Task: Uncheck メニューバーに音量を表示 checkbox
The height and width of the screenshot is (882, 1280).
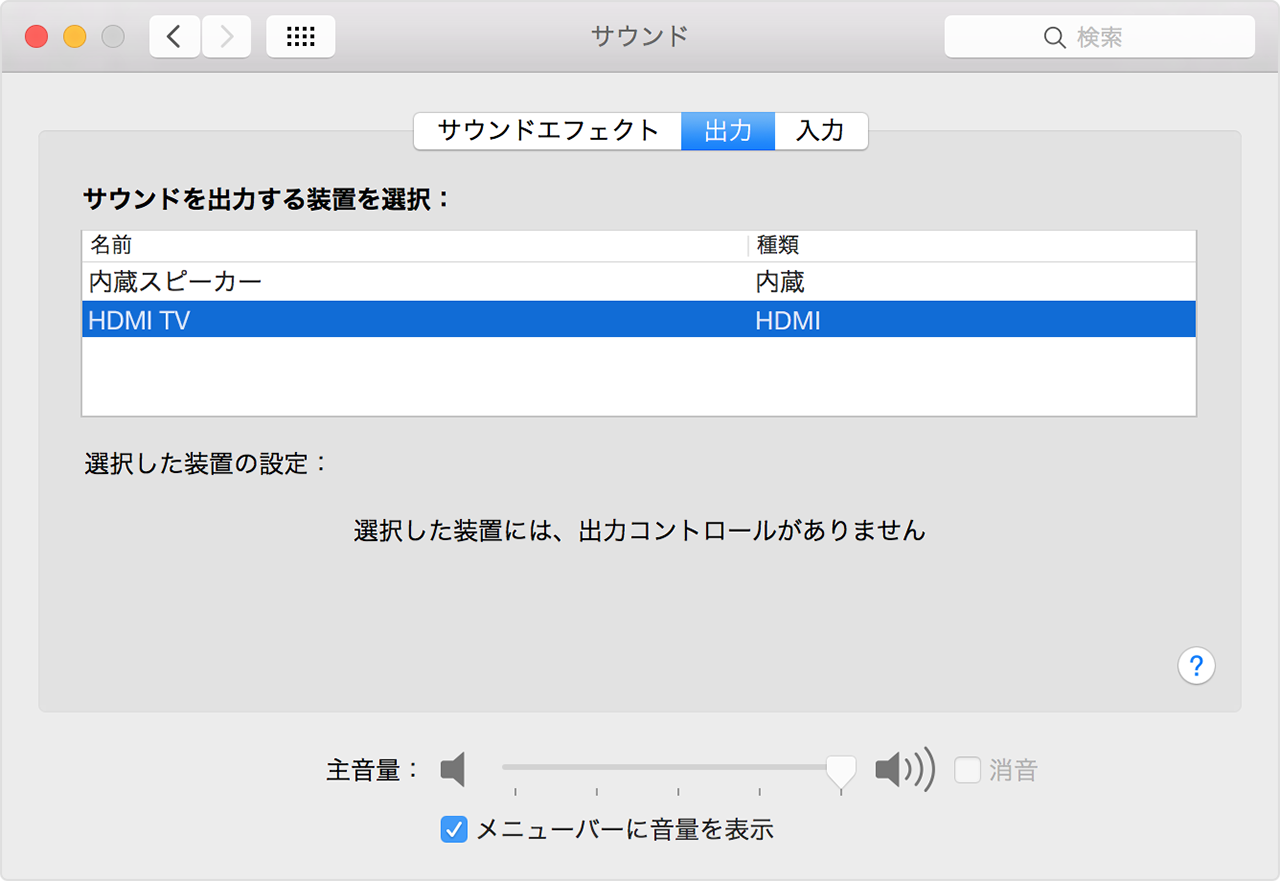Action: coord(454,829)
